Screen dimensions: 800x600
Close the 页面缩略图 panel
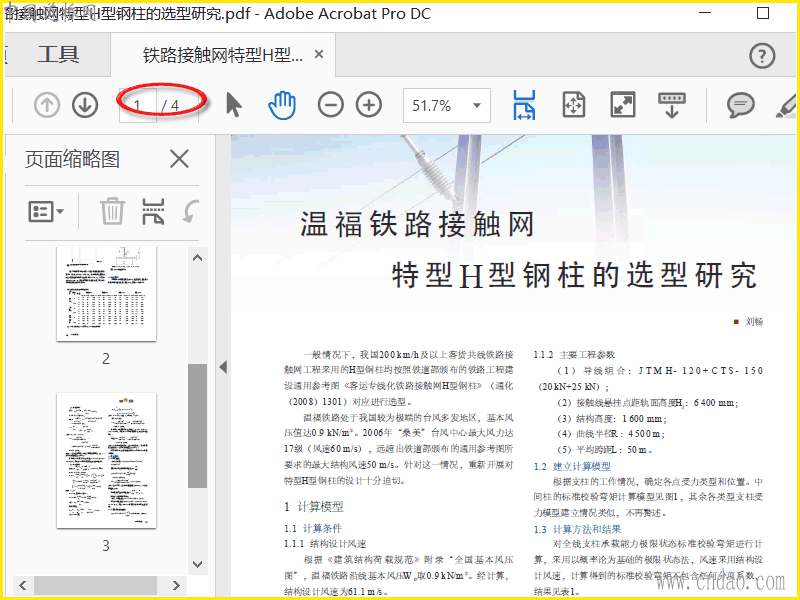(x=179, y=159)
